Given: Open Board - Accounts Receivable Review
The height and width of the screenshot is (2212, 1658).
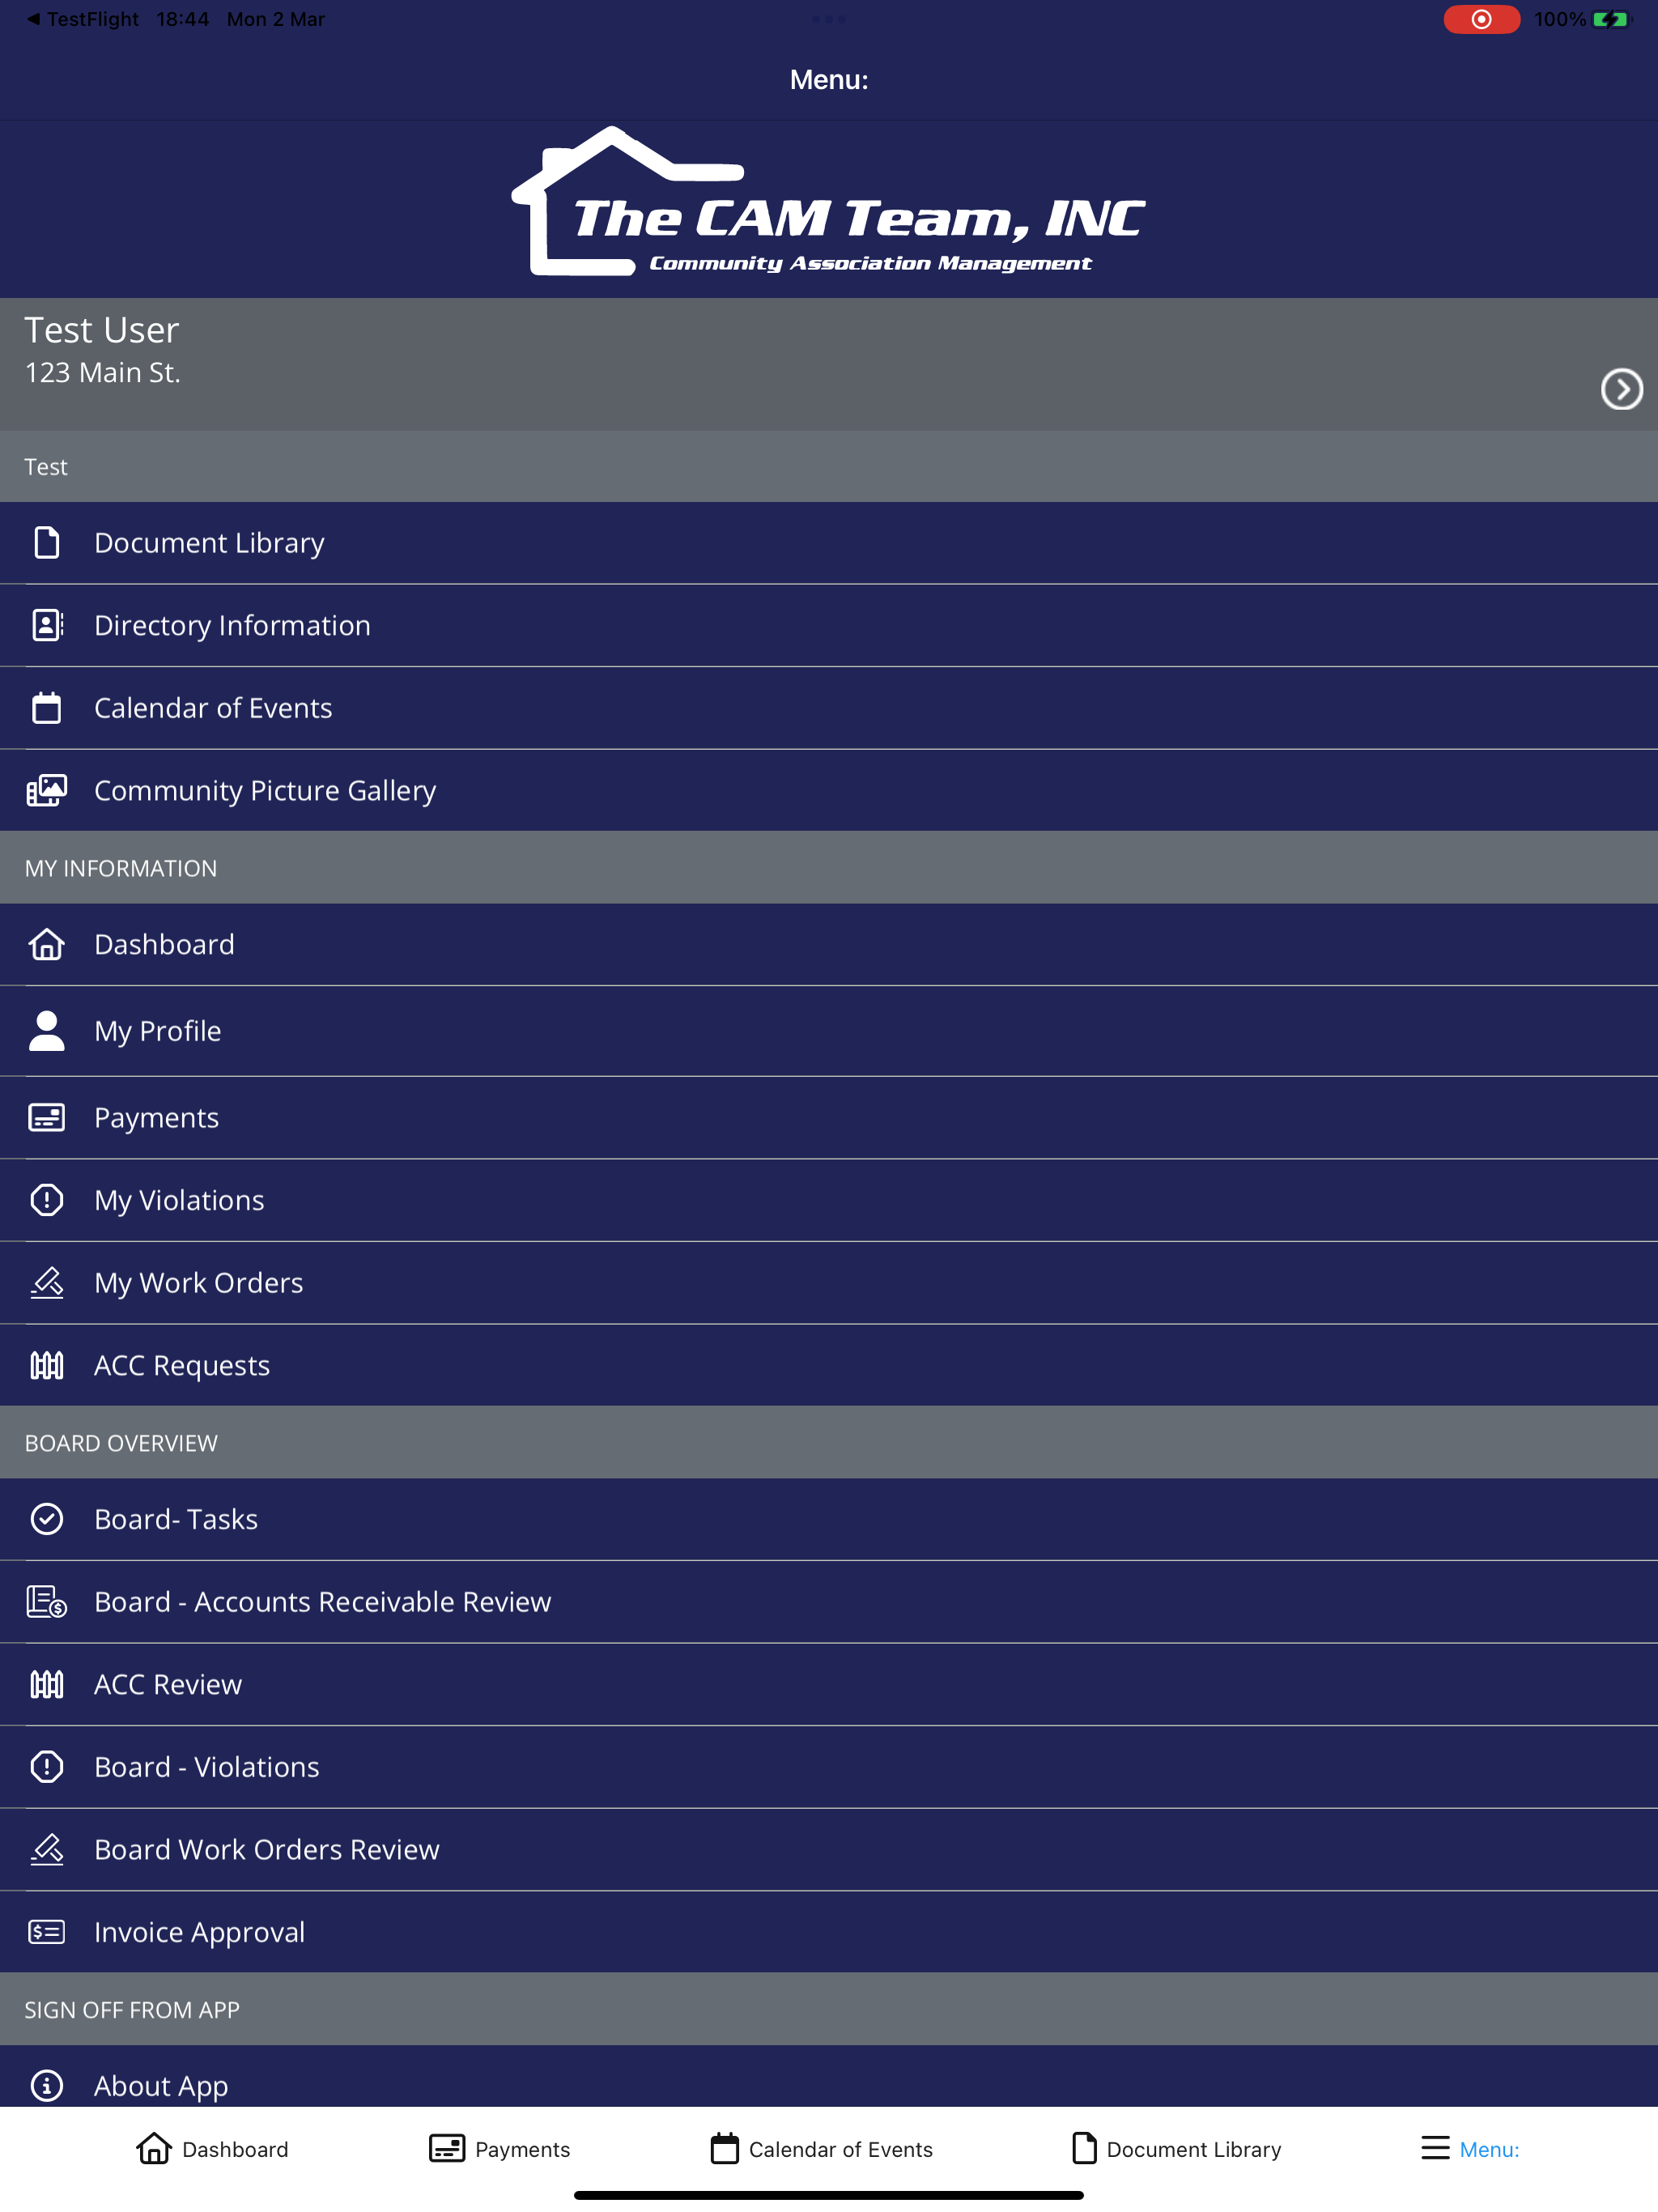Looking at the screenshot, I should (x=829, y=1602).
